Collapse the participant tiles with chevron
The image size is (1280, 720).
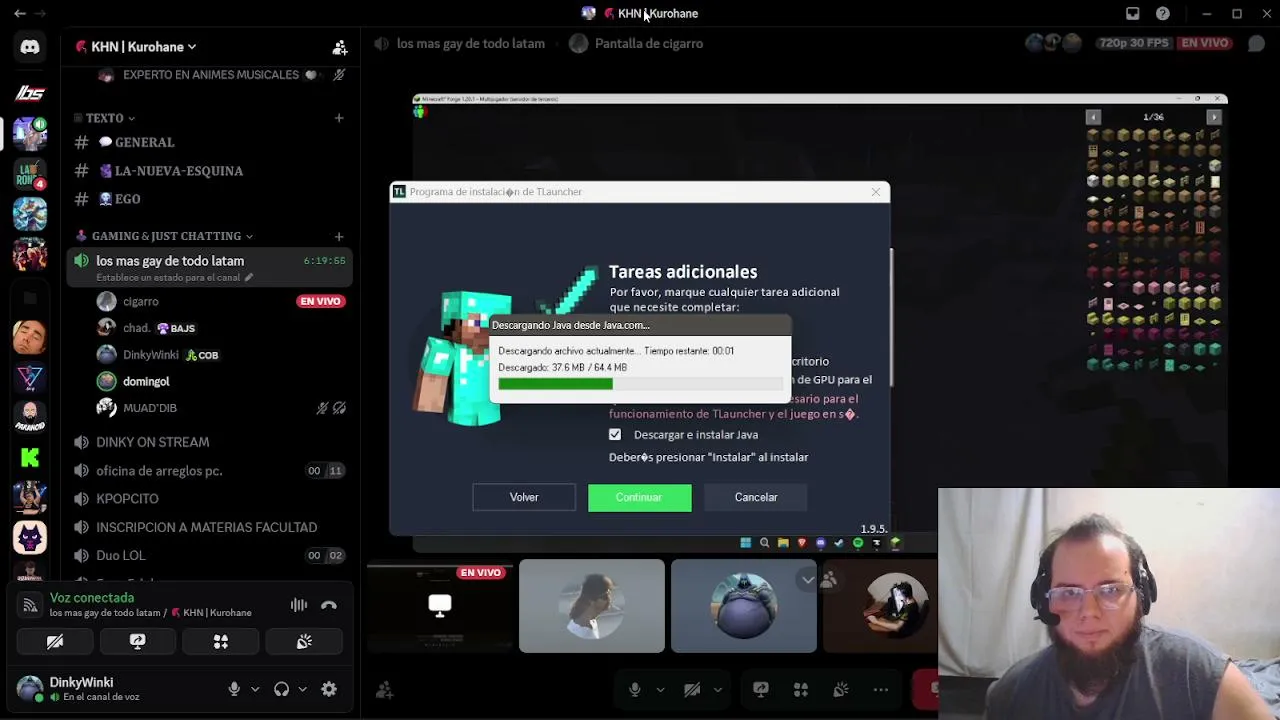point(808,579)
